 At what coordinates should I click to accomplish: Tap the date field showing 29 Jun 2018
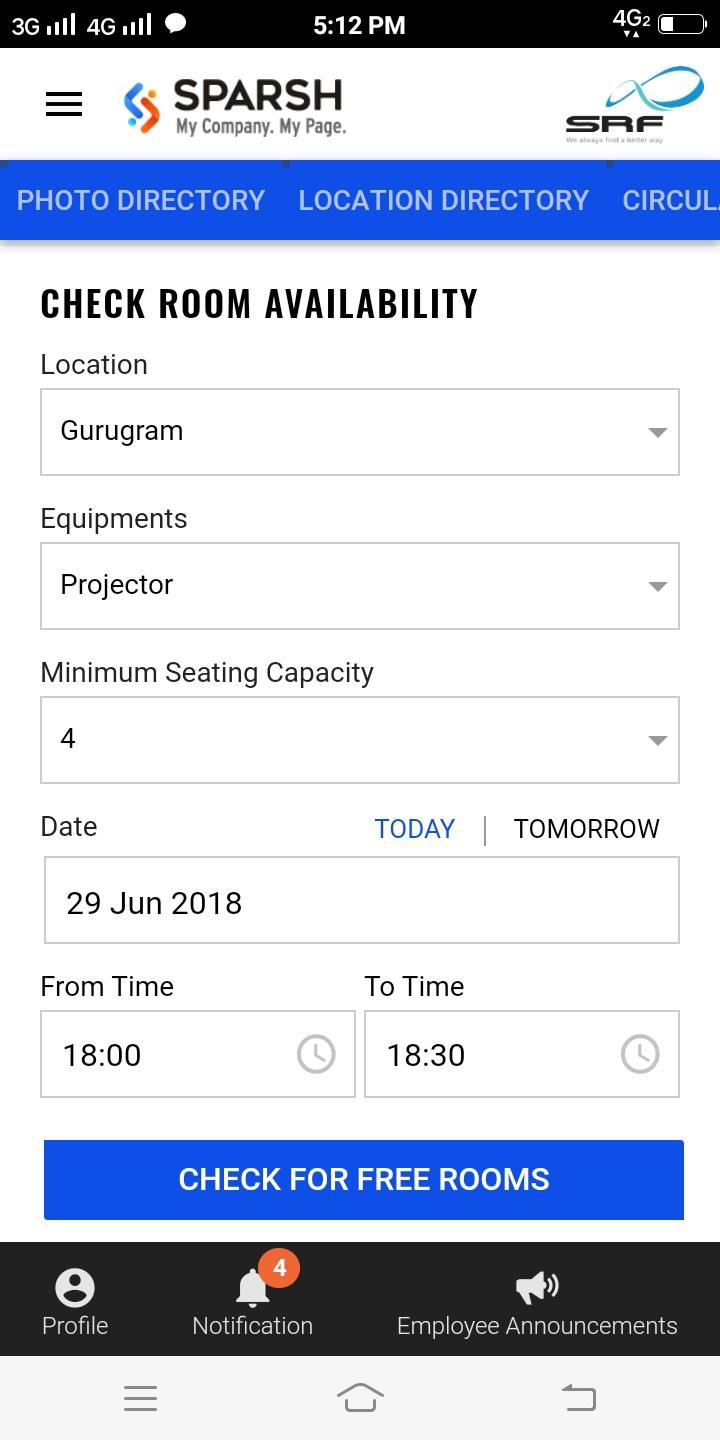pyautogui.click(x=362, y=901)
